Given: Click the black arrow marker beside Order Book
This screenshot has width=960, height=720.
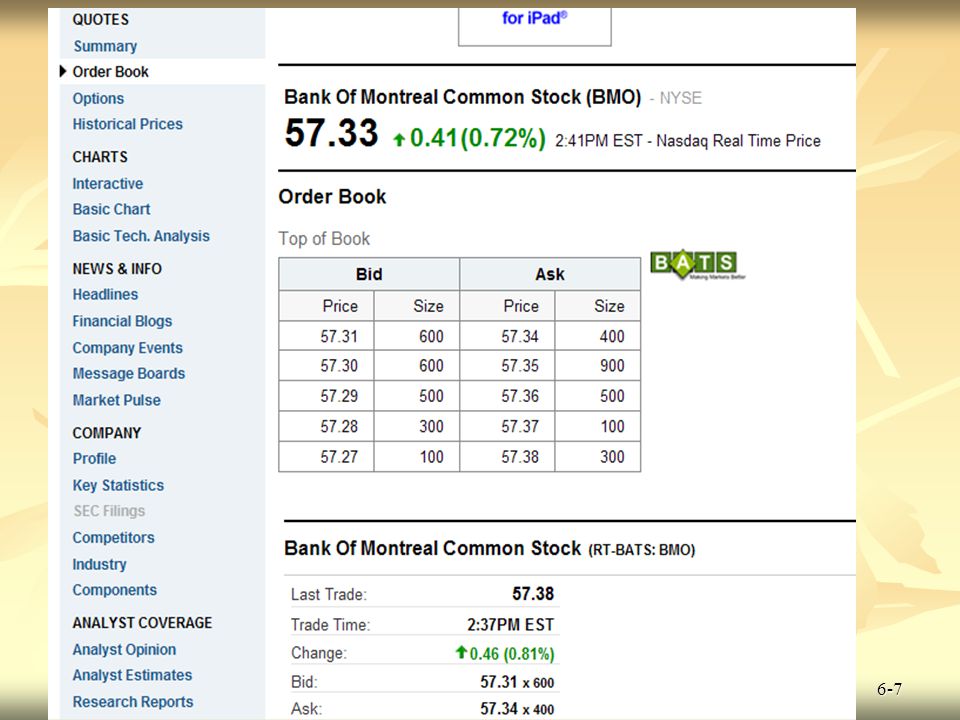Looking at the screenshot, I should 63,72.
